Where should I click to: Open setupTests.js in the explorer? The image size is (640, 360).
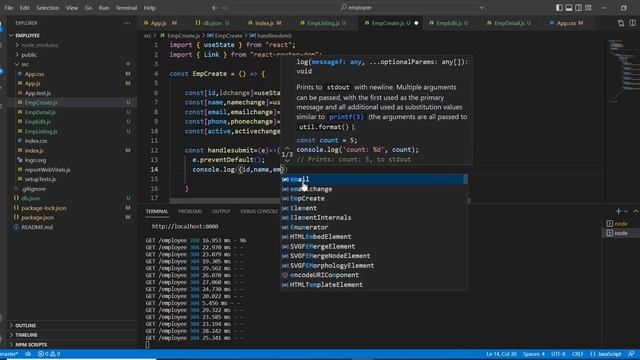coord(40,179)
